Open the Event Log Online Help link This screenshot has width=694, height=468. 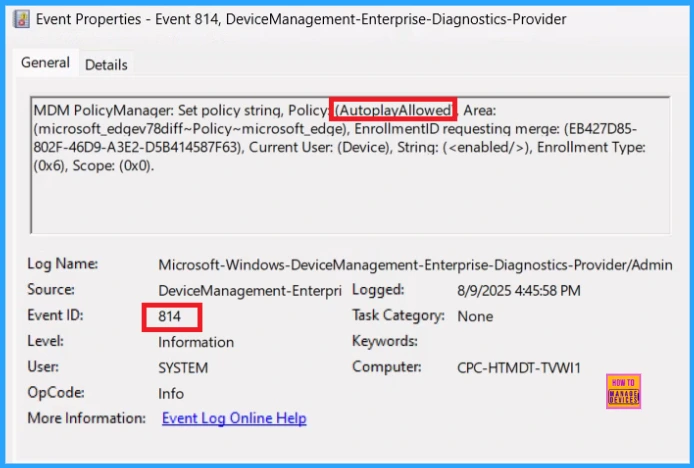tap(234, 418)
